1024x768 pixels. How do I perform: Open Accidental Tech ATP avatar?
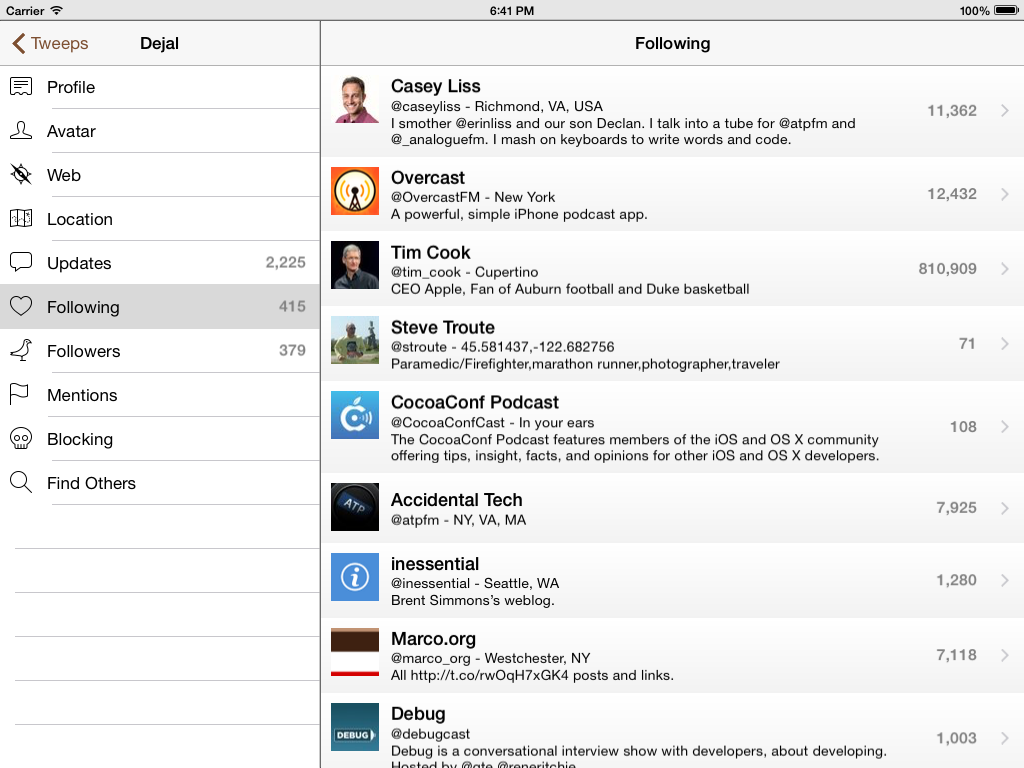point(355,507)
